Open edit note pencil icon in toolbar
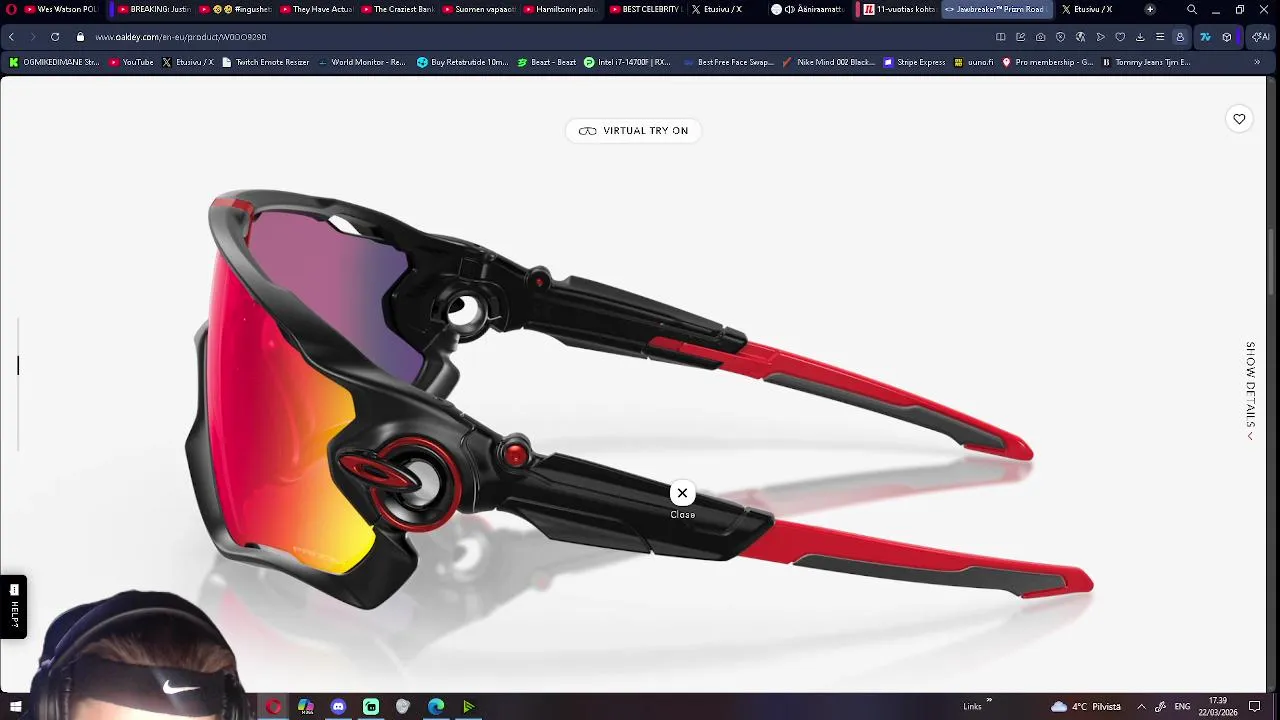The height and width of the screenshot is (720, 1280). coord(1020,37)
